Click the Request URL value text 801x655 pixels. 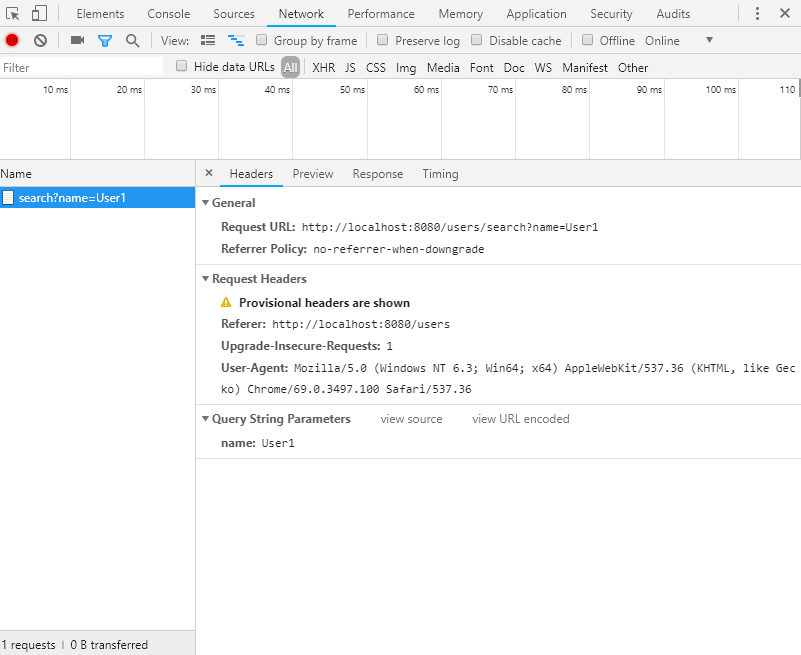pos(450,227)
